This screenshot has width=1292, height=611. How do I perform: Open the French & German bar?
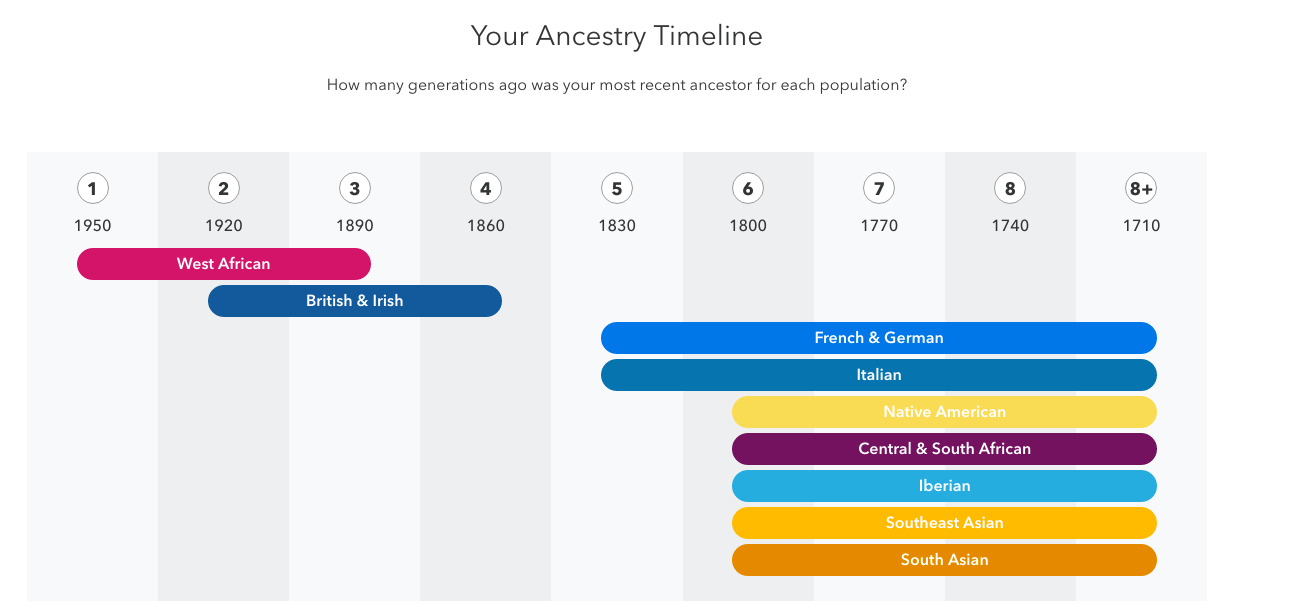pyautogui.click(x=879, y=338)
